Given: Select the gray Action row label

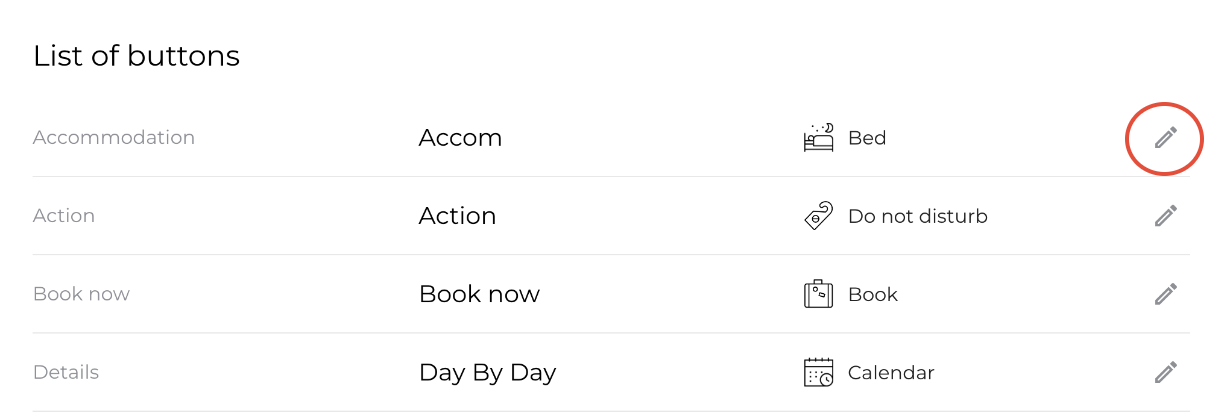Looking at the screenshot, I should (x=64, y=216).
